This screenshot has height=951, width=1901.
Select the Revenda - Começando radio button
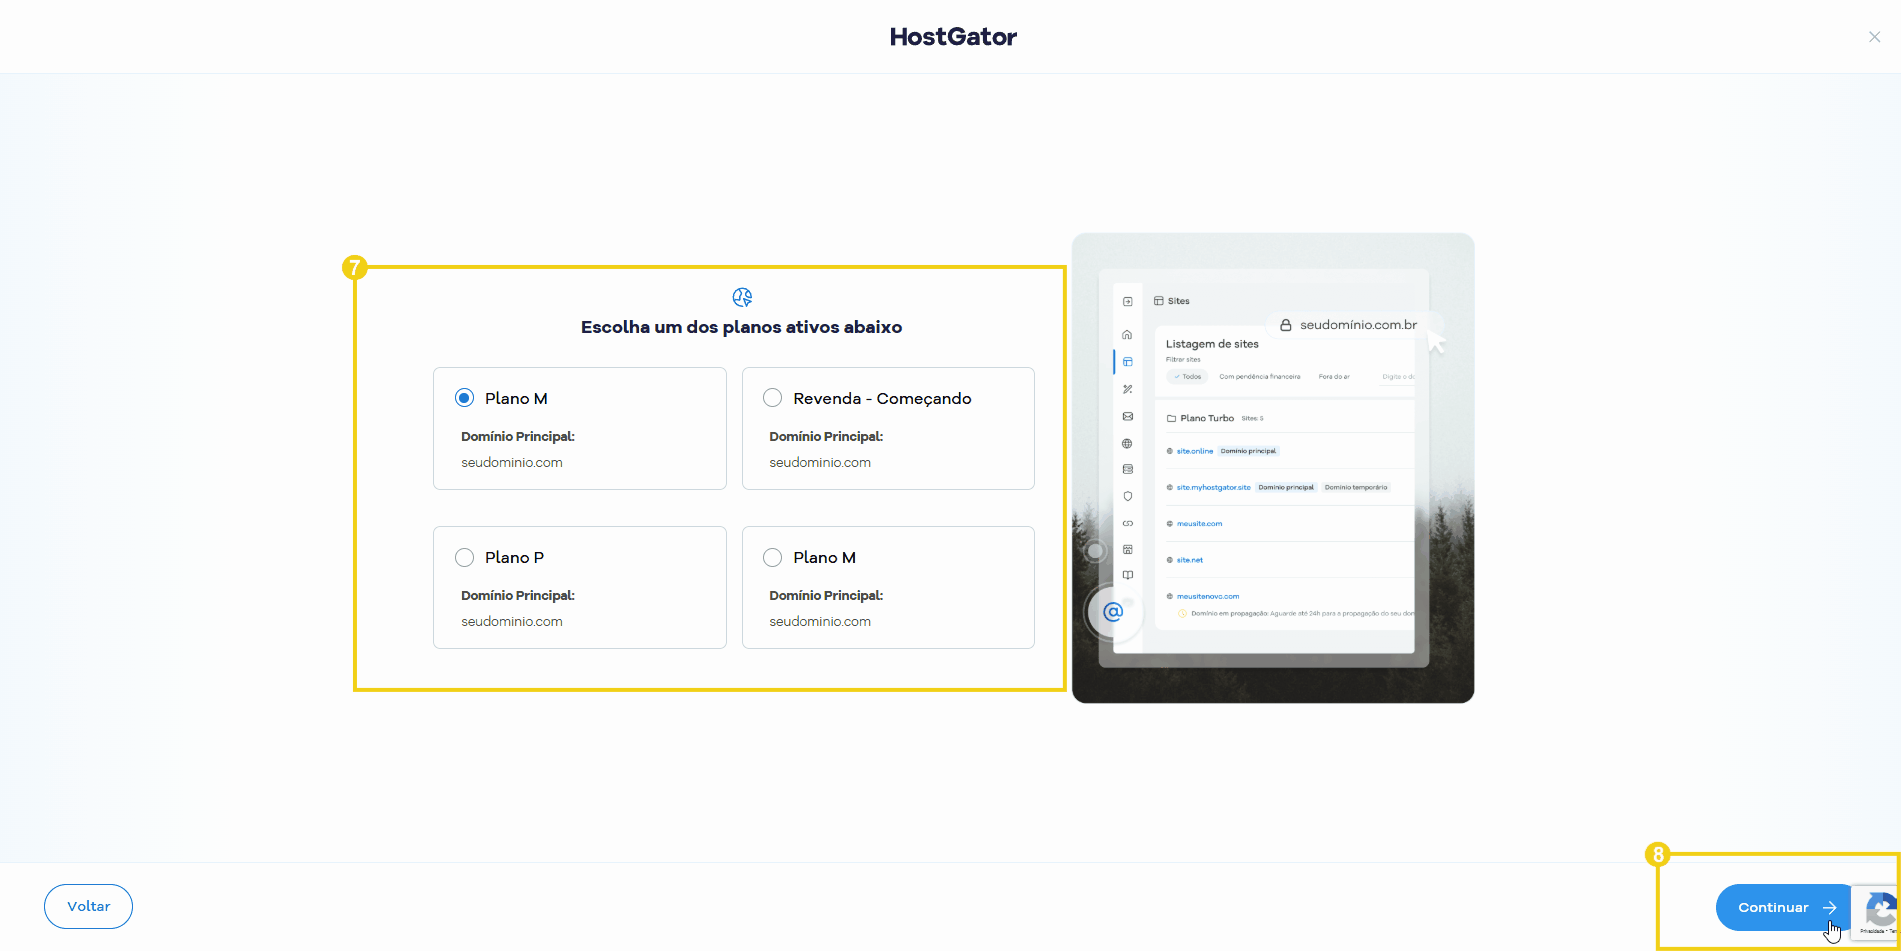[772, 398]
